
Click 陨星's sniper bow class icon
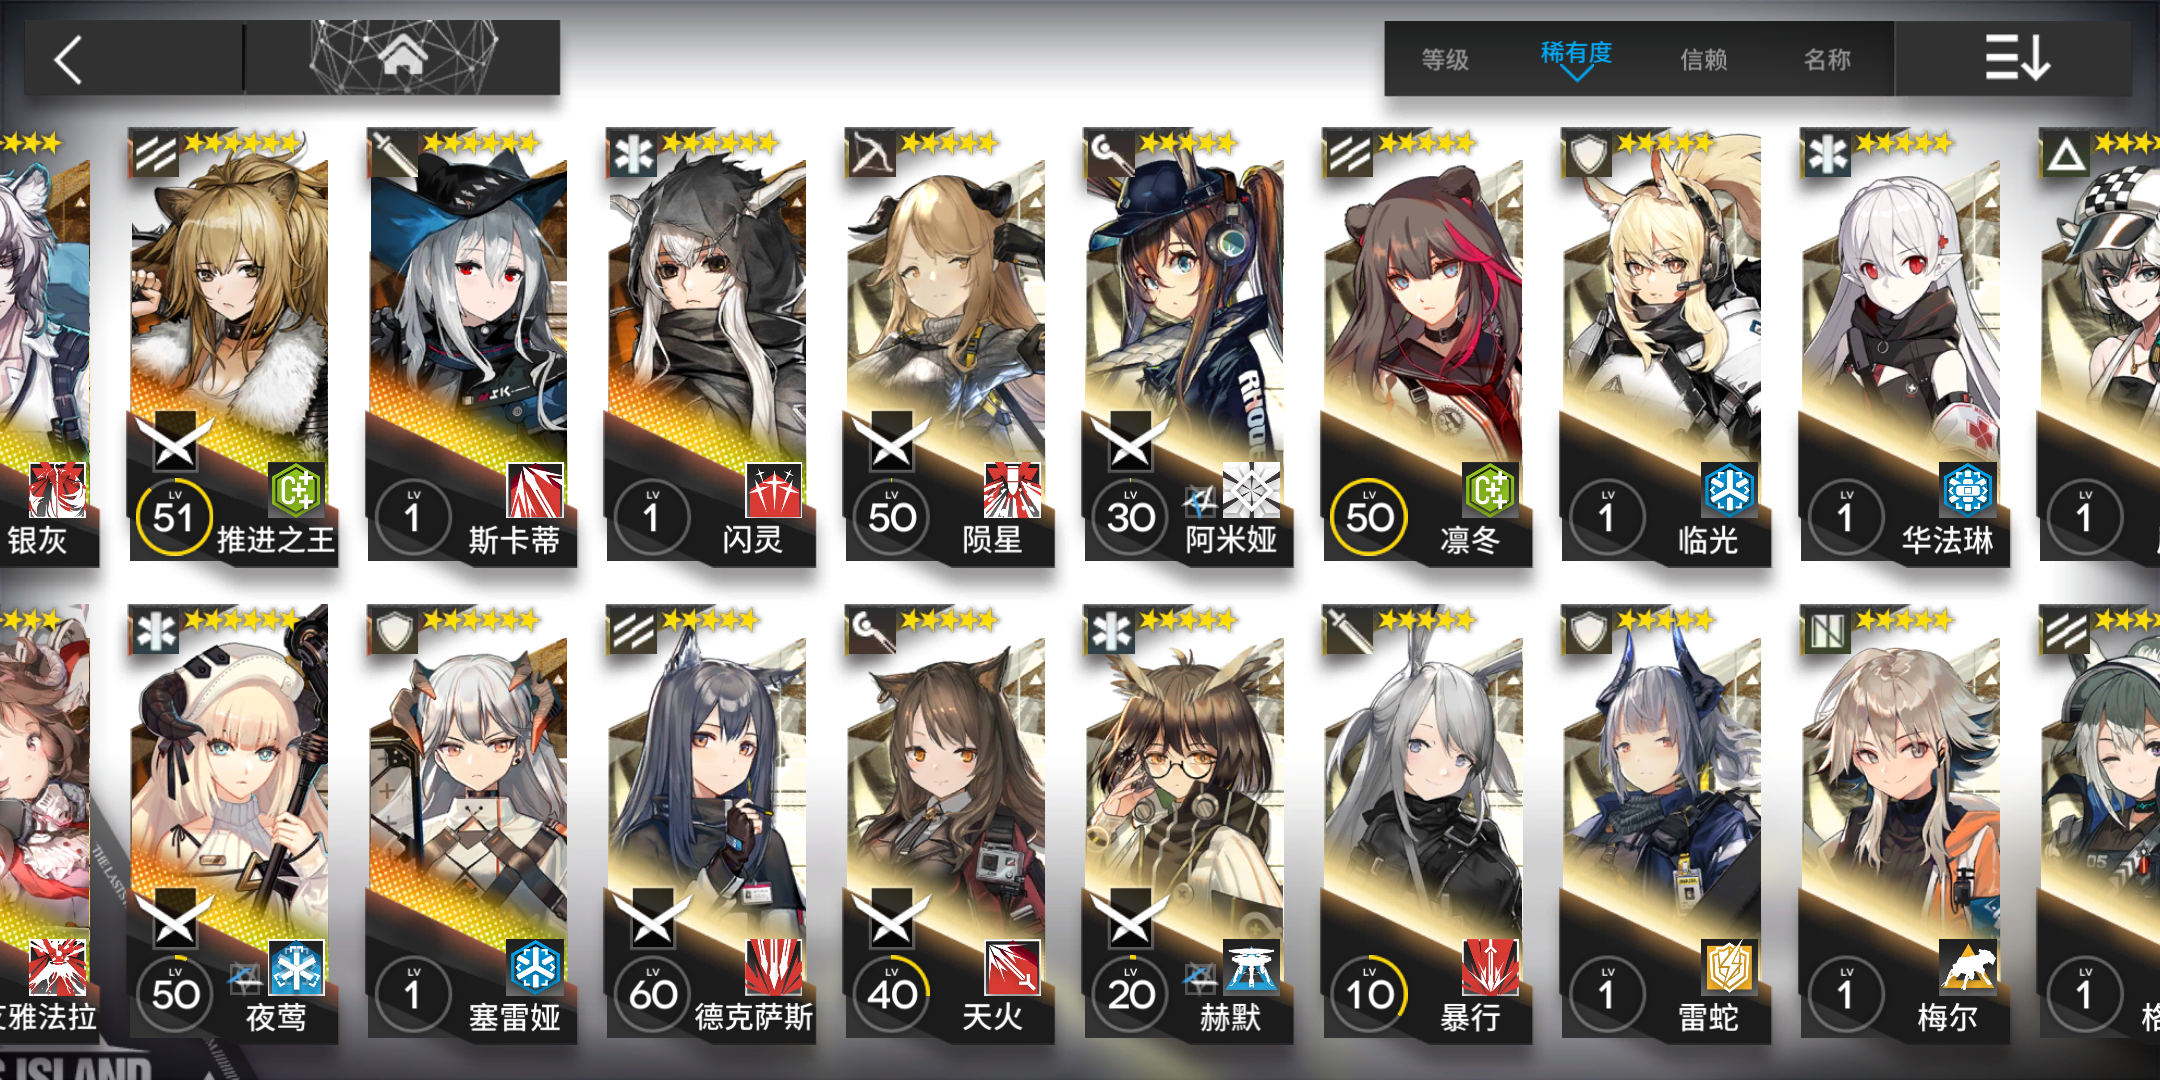click(x=871, y=153)
